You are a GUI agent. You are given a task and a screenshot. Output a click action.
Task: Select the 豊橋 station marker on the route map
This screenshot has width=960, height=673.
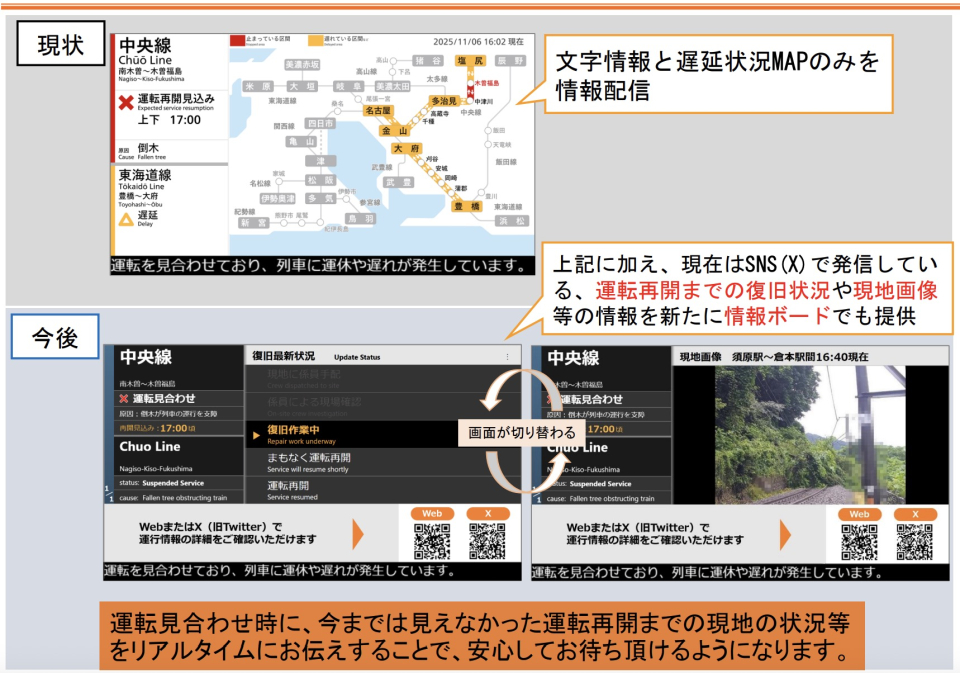tap(466, 206)
